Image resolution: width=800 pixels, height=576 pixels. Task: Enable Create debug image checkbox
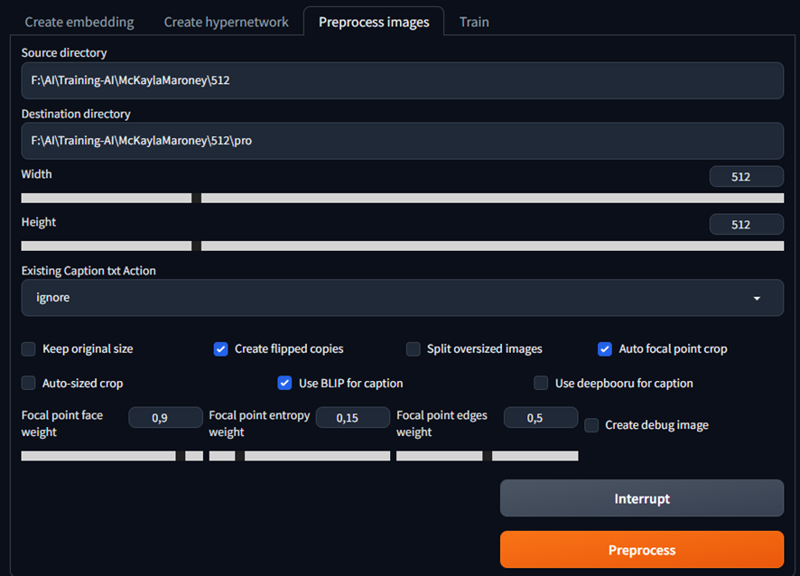click(591, 425)
